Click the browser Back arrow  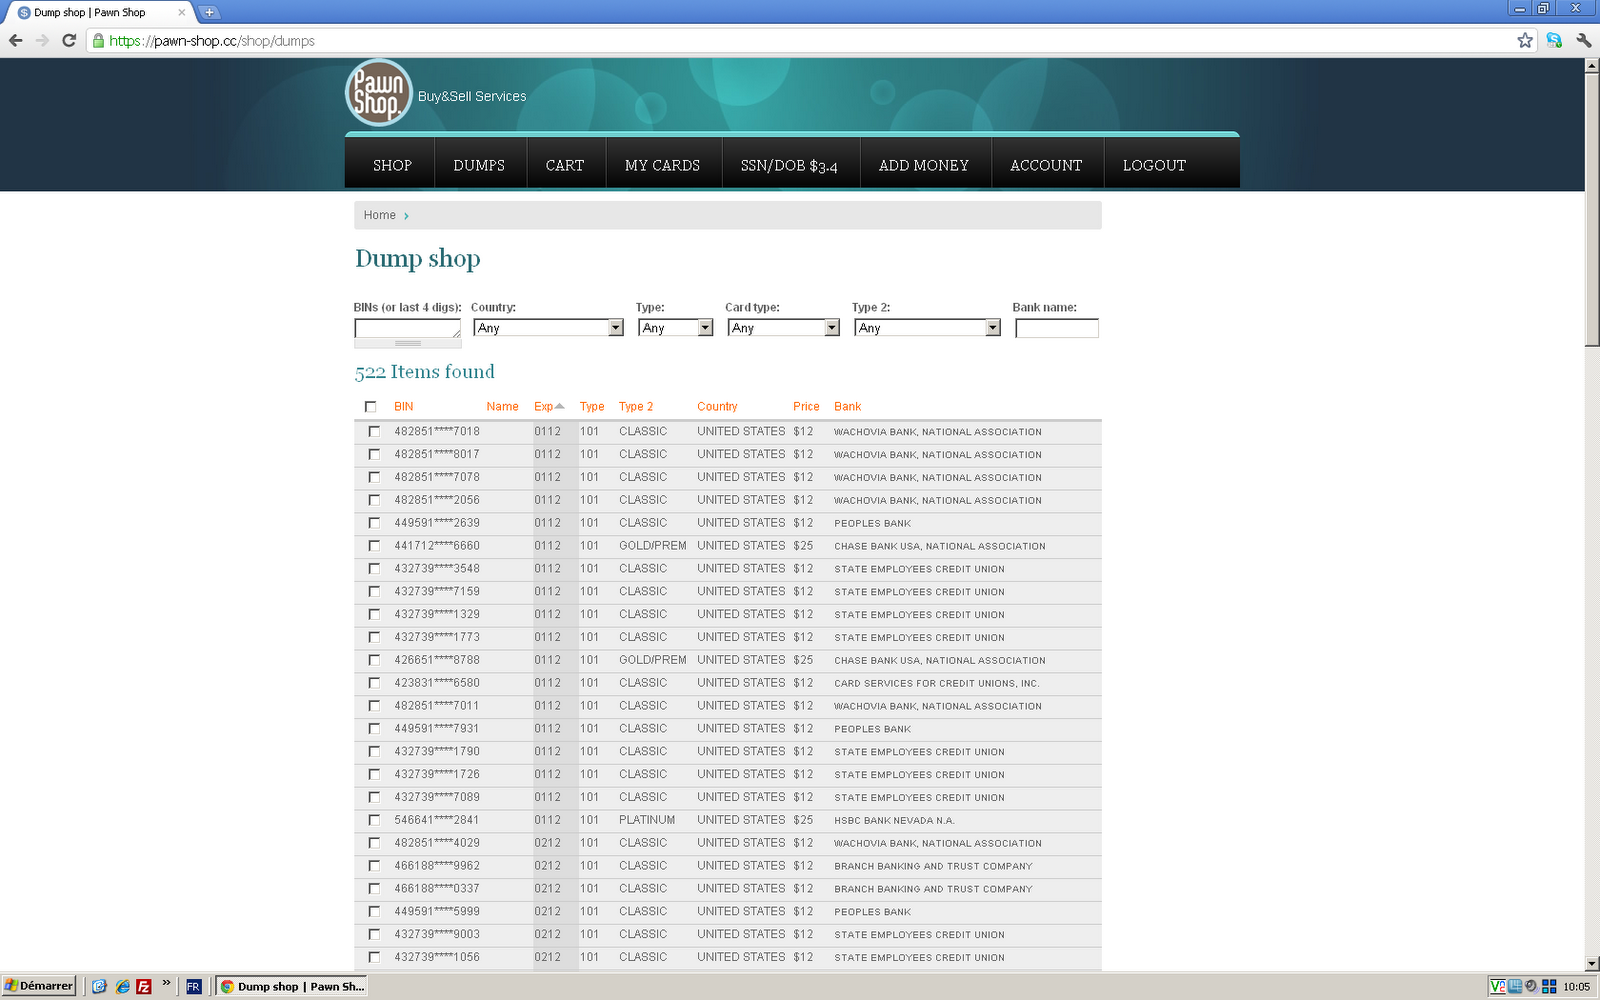[15, 41]
